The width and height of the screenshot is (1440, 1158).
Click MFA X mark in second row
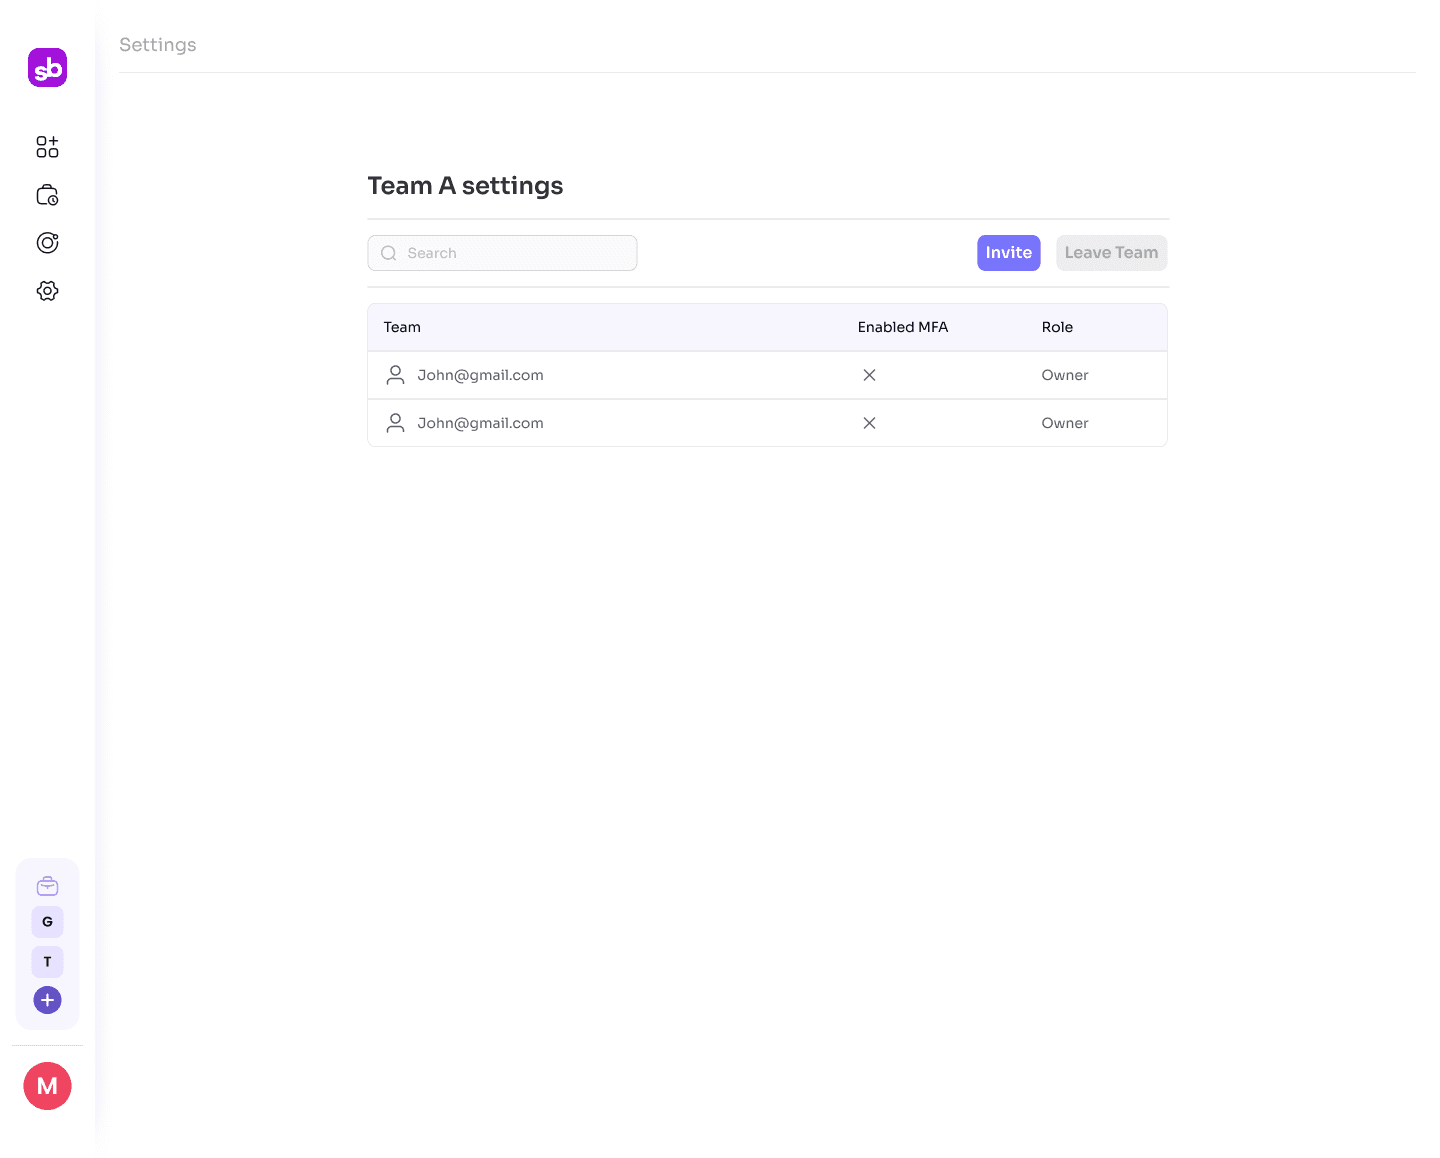tap(869, 423)
